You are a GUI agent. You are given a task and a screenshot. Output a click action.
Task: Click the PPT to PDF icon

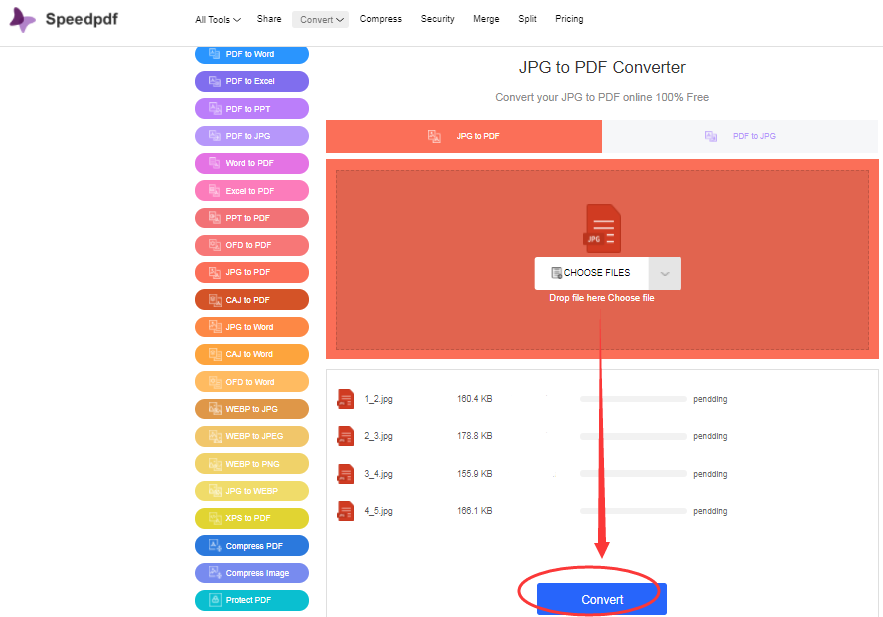pos(215,218)
